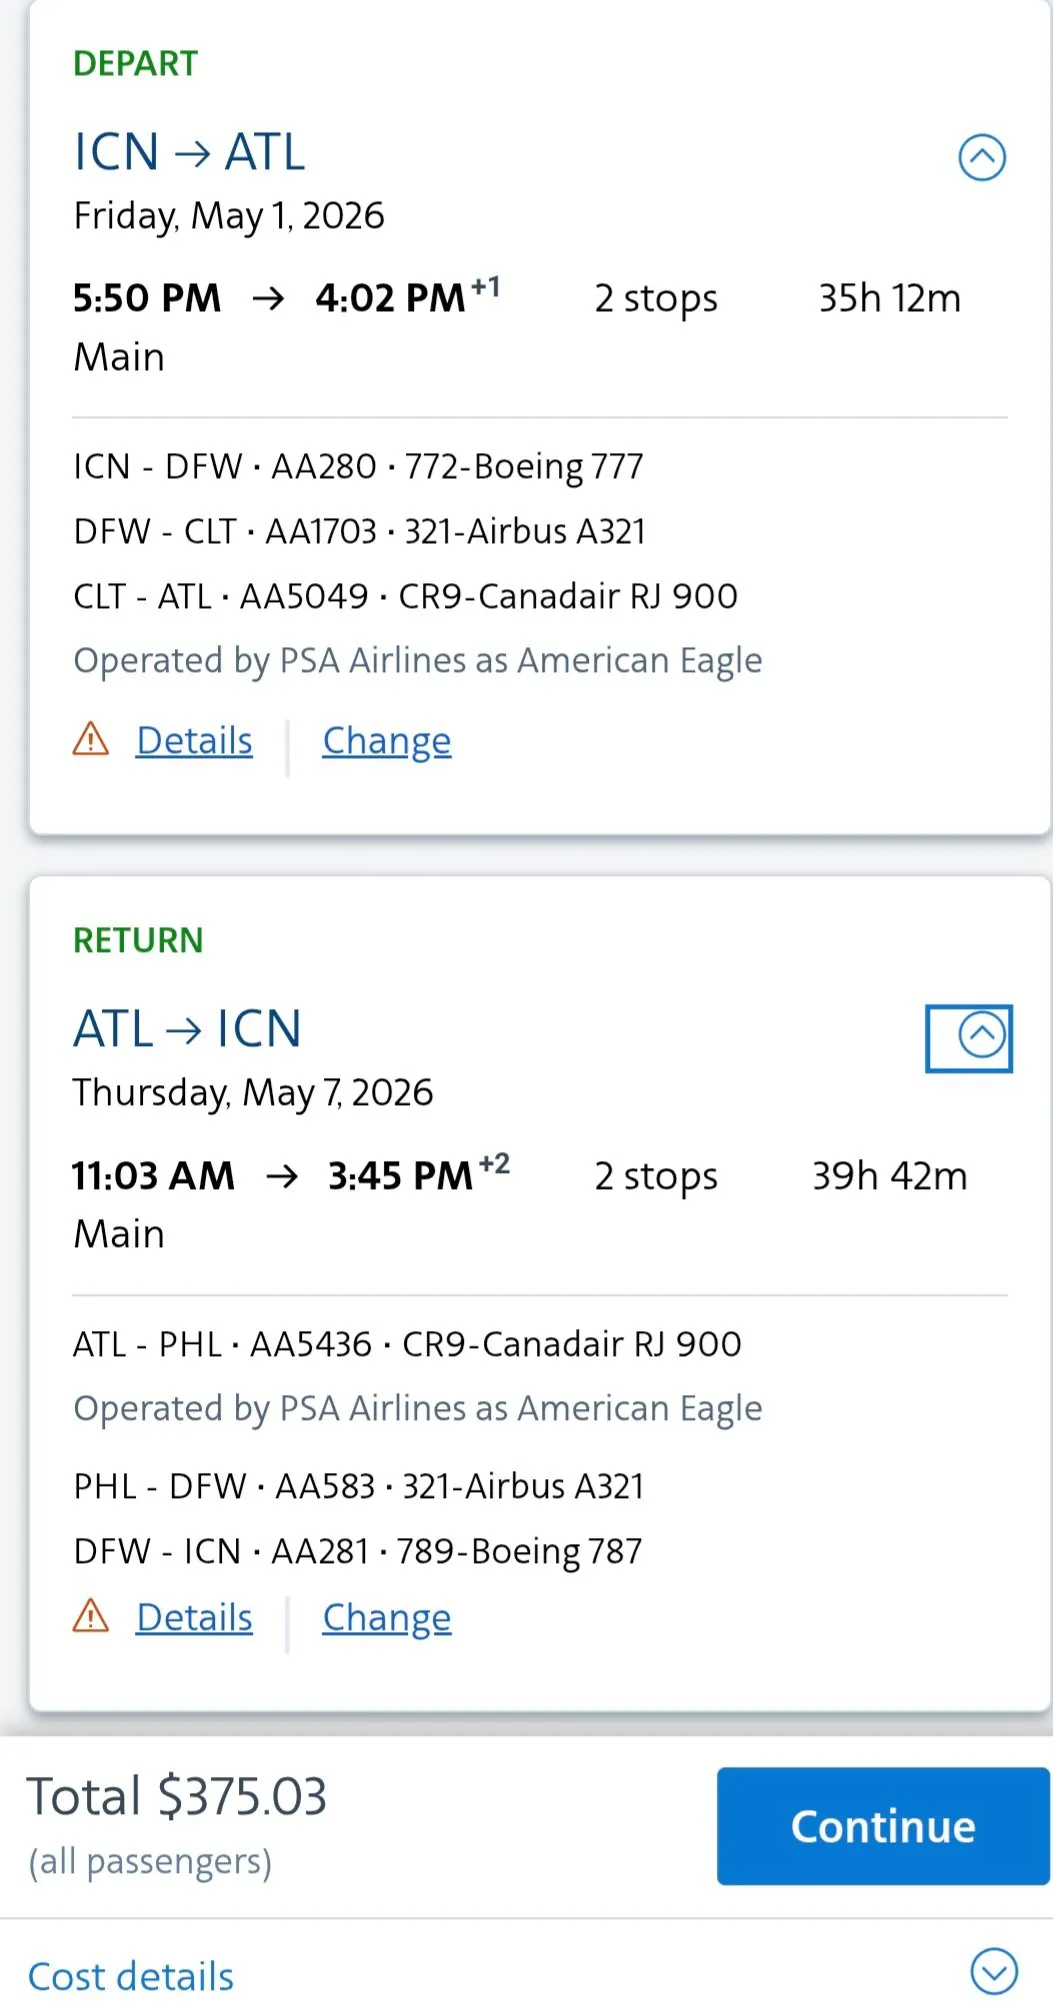1053x2014 pixels.
Task: View Details for the return flight
Action: (194, 1617)
